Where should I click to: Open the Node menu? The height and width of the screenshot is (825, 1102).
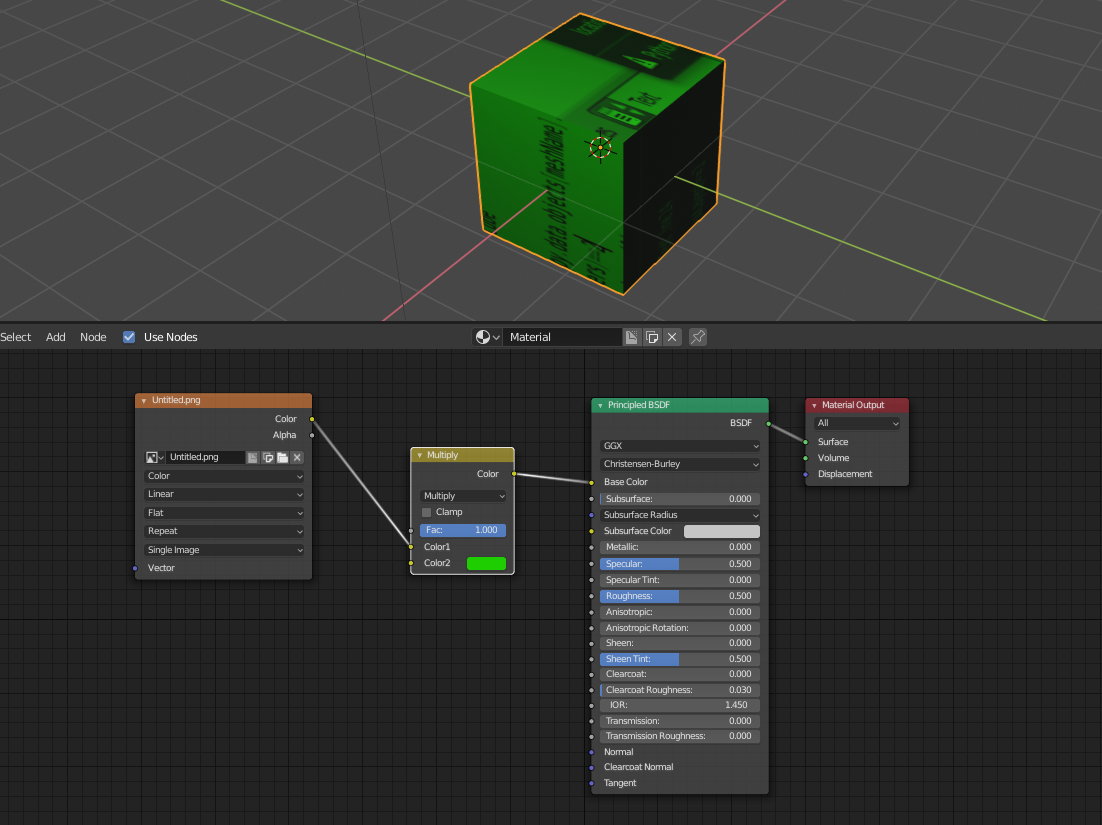click(93, 336)
